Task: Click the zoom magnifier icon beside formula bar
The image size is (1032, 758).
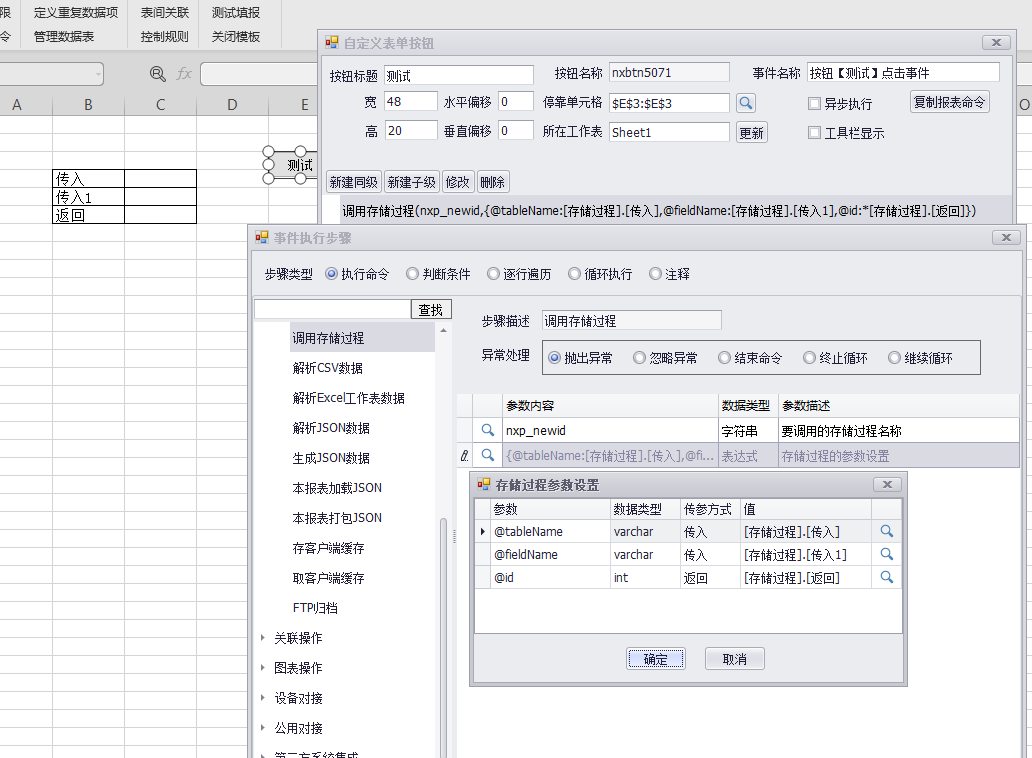Action: click(157, 74)
